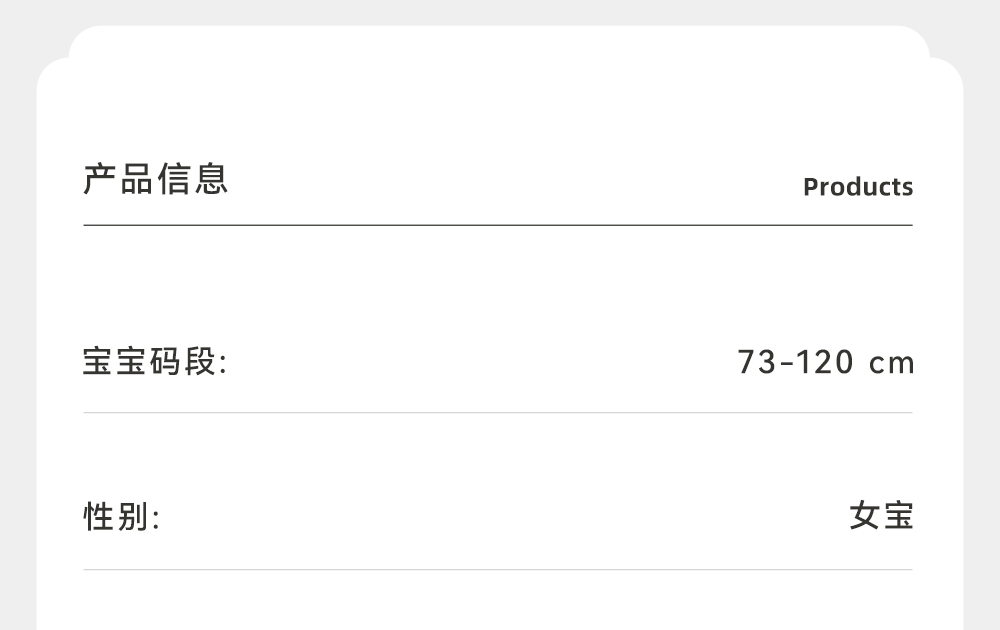Click the dark divider under 产品信息
Image resolution: width=1000 pixels, height=630 pixels.
tap(498, 225)
